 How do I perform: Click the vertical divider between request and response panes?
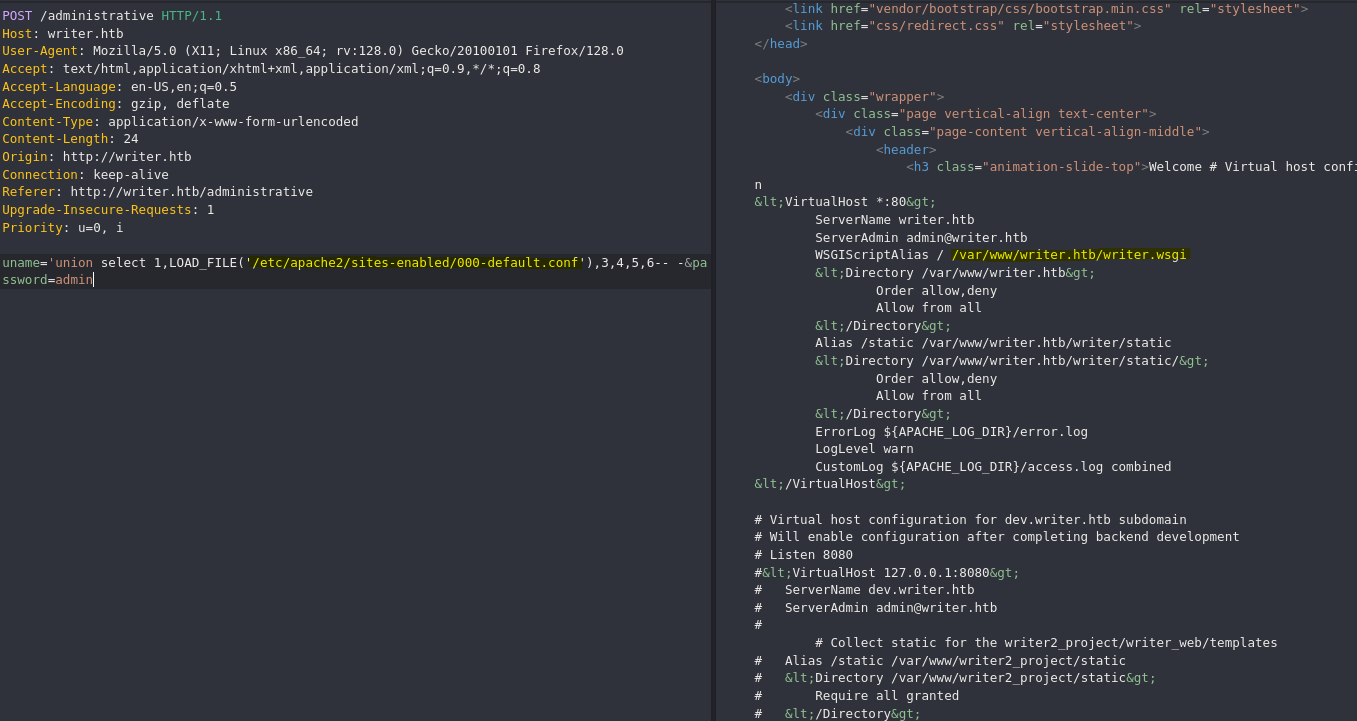pyautogui.click(x=713, y=360)
